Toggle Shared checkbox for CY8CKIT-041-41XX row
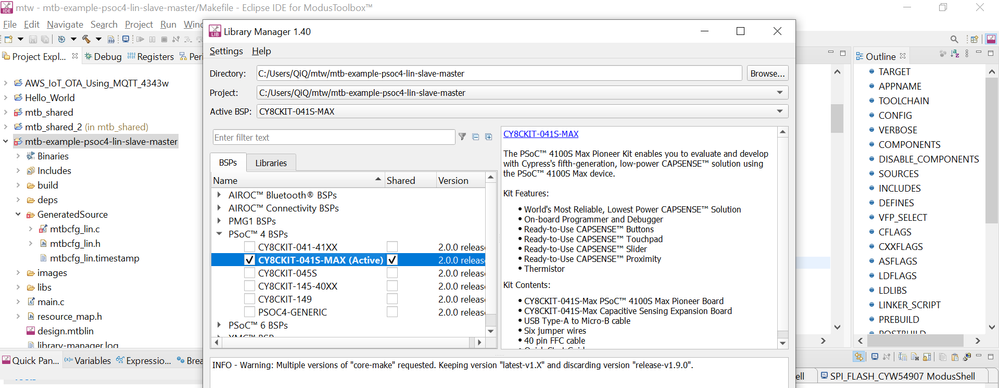This screenshot has width=999, height=388. tap(392, 247)
